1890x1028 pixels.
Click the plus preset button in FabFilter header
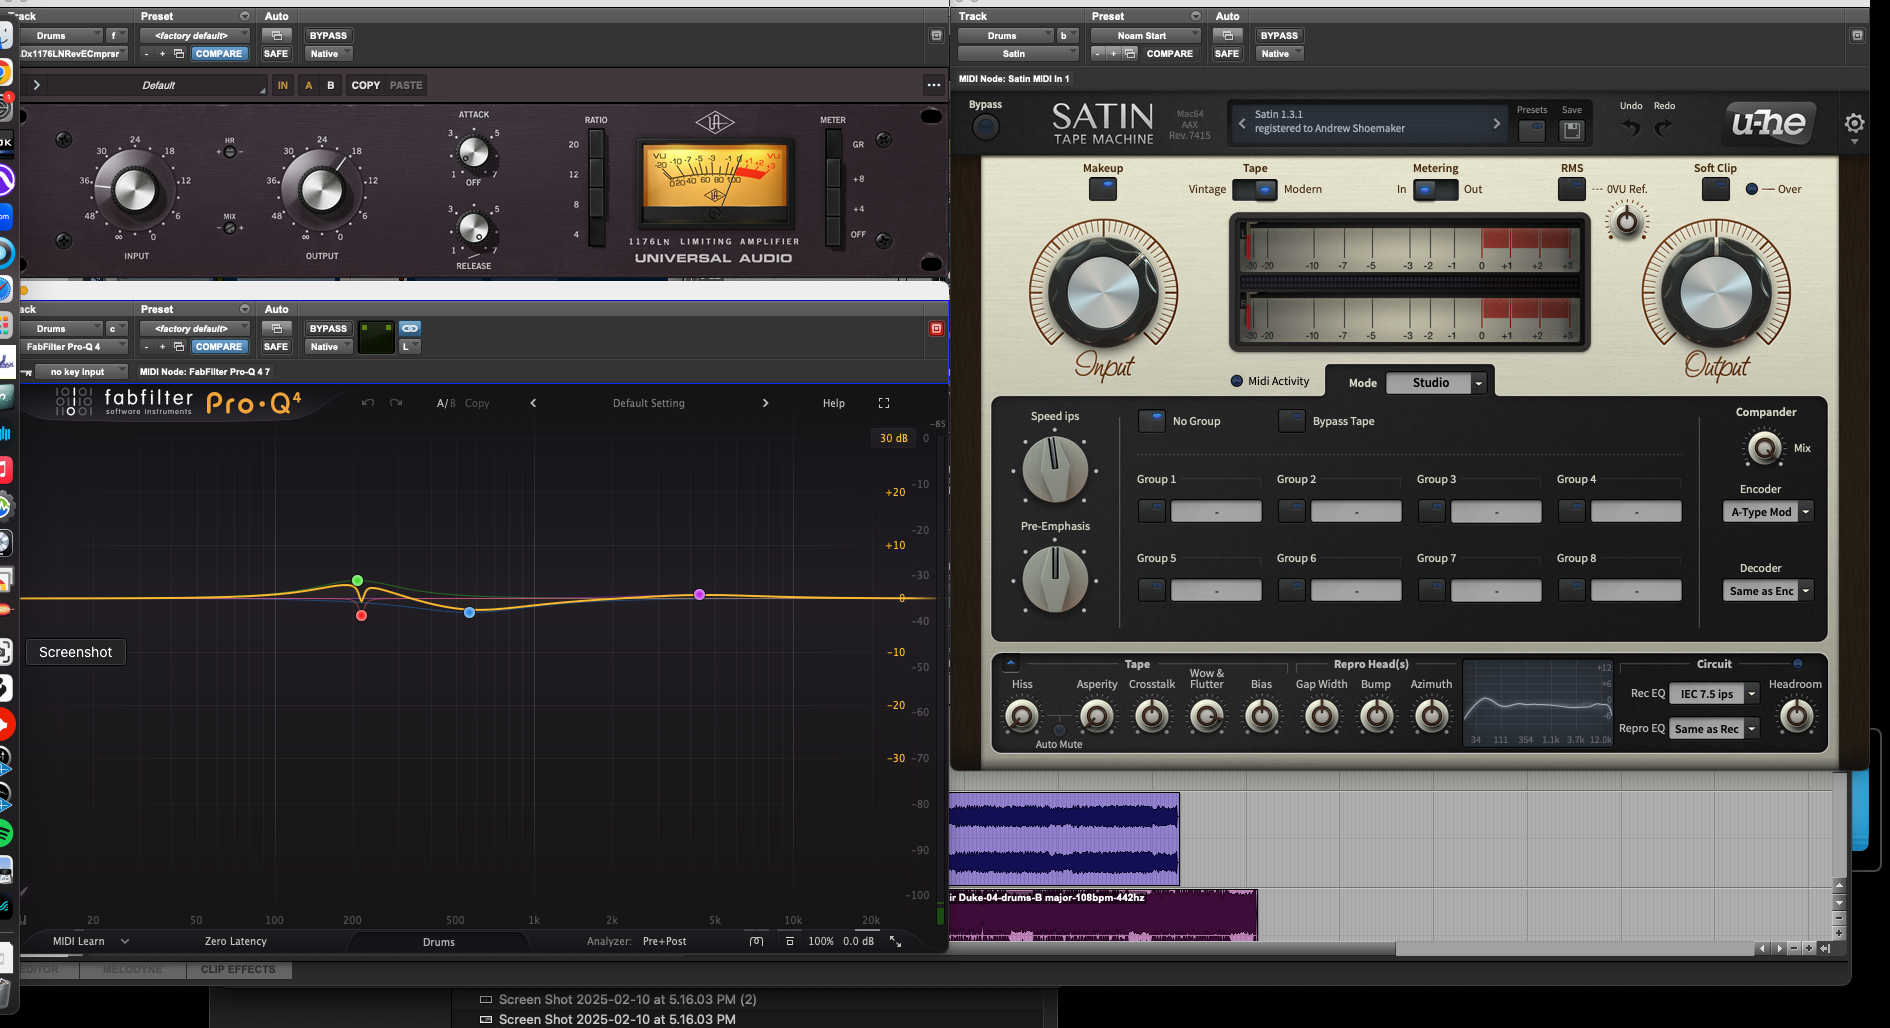pos(162,347)
